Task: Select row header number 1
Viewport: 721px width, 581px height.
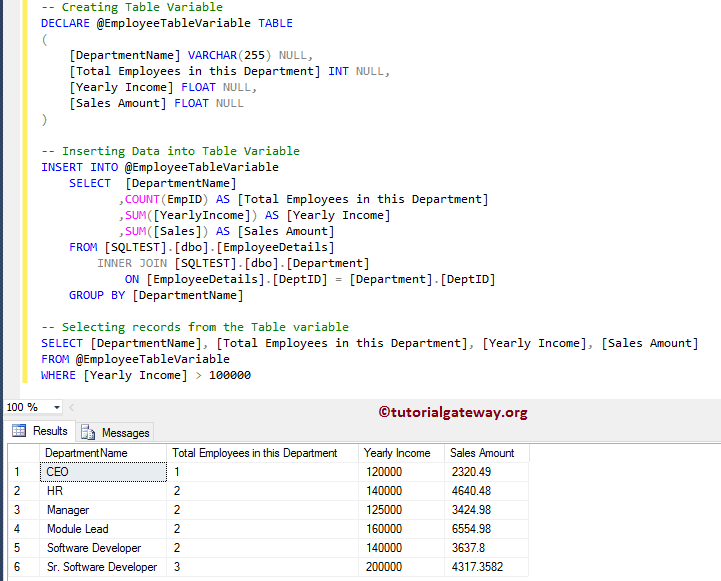Action: (24, 472)
